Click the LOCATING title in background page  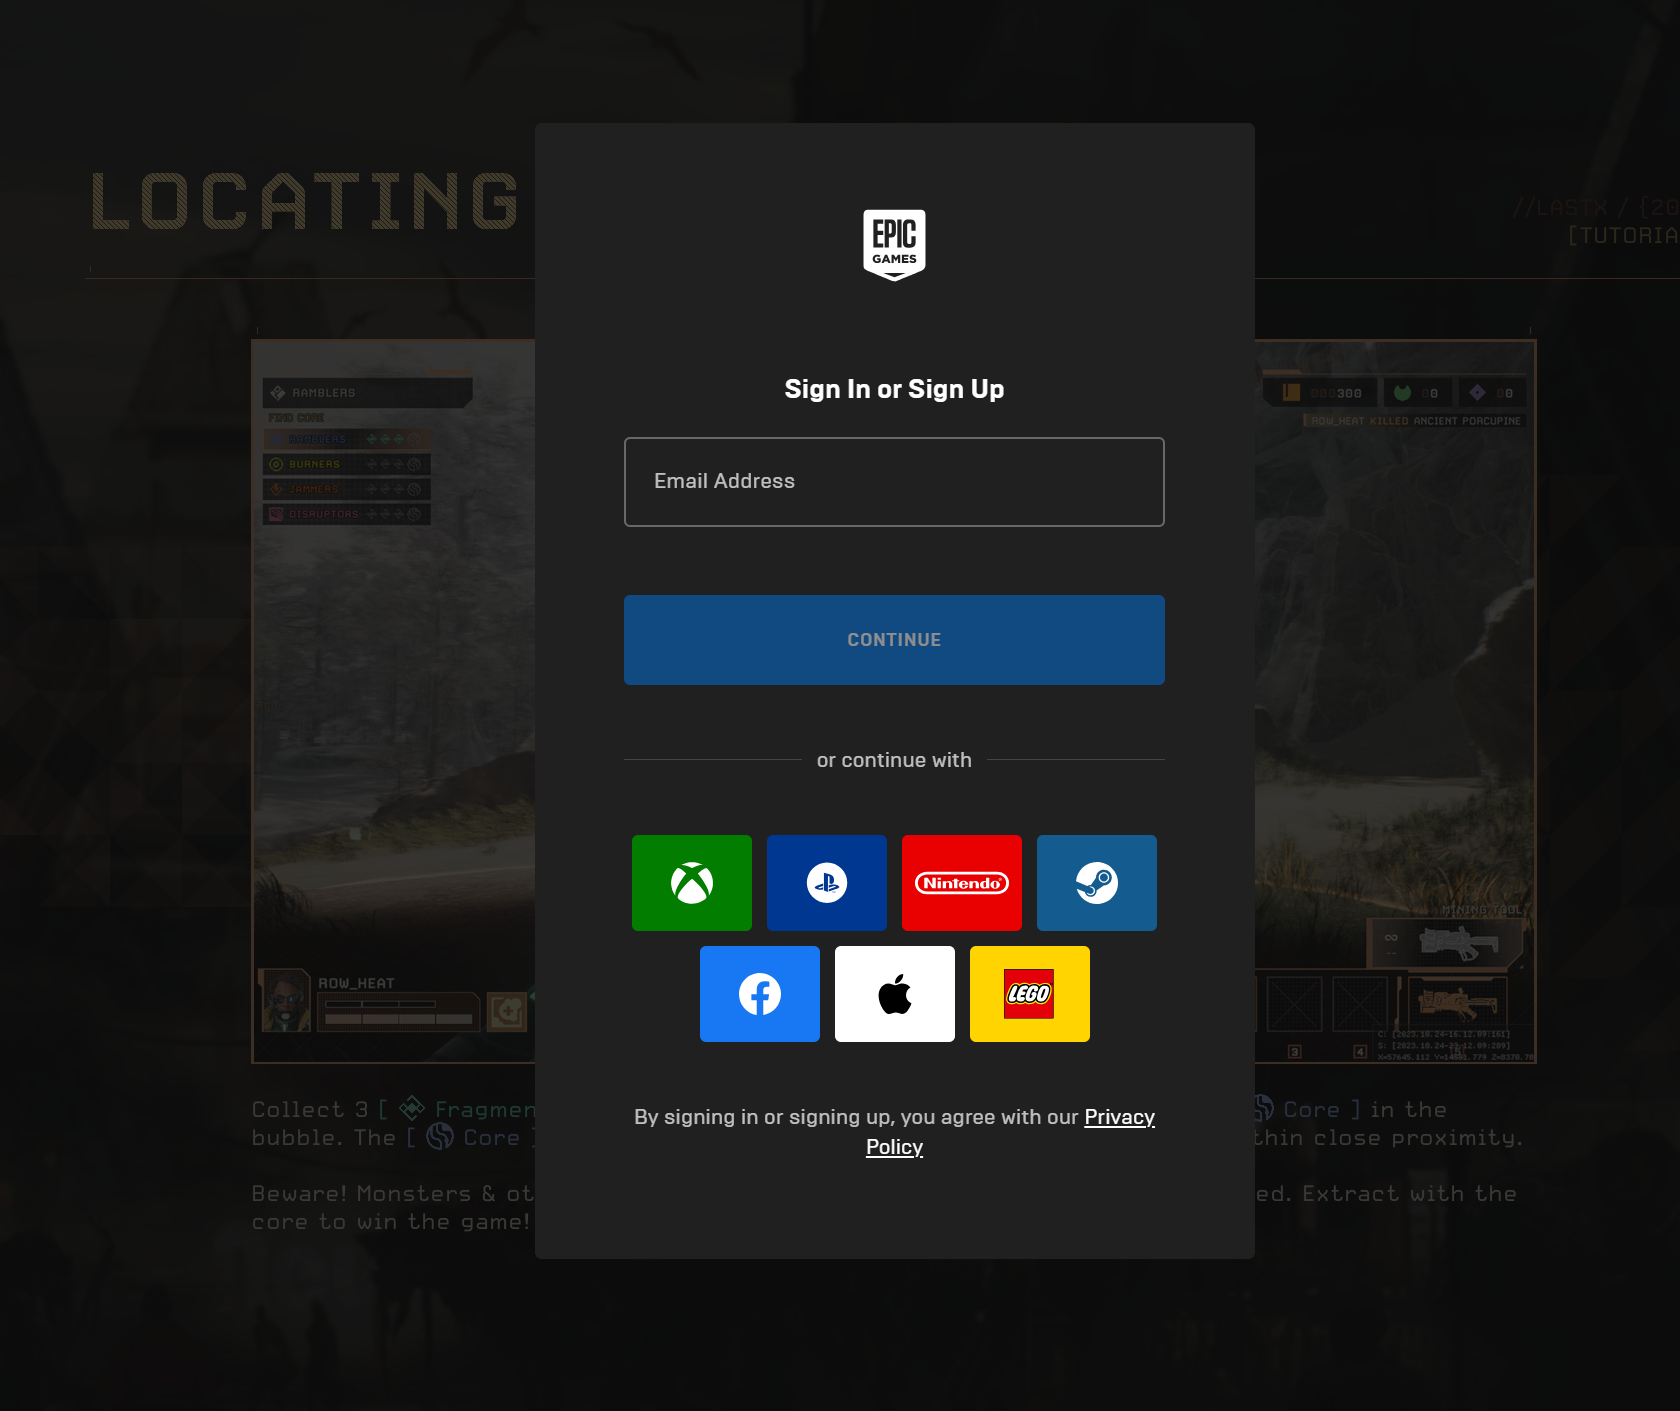click(305, 201)
